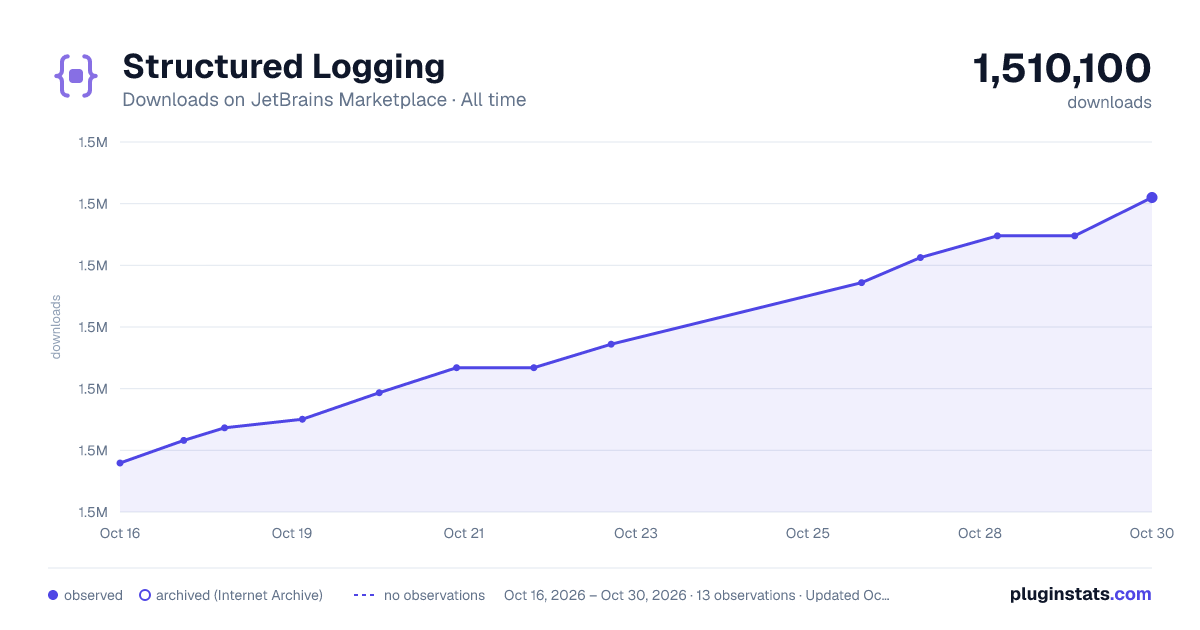The width and height of the screenshot is (1200, 630).
Task: Click the Oct 19 axis label
Action: 292,533
